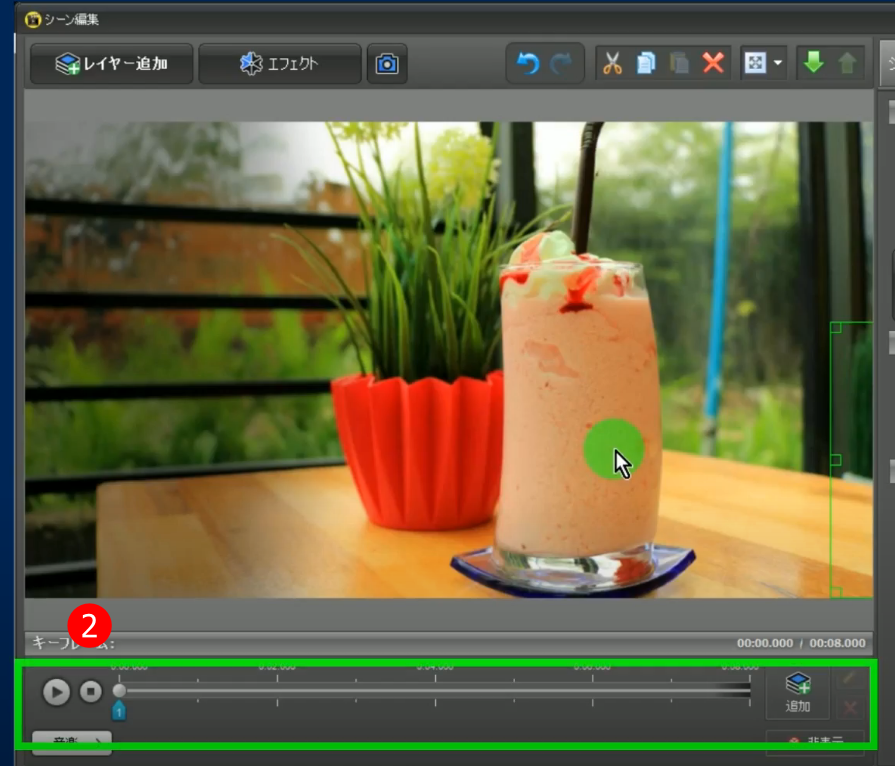Open the エフェクト (Effect) panel
The height and width of the screenshot is (766, 895).
point(280,64)
